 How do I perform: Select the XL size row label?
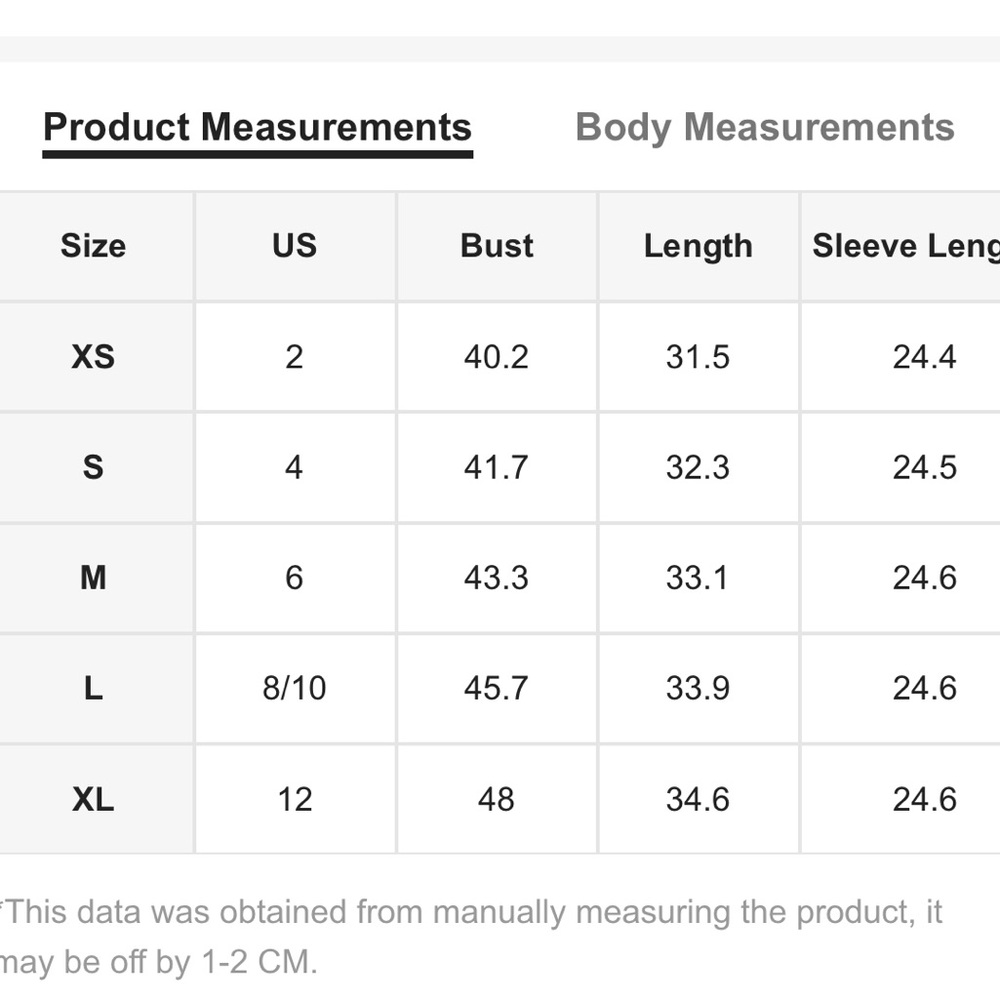93,799
